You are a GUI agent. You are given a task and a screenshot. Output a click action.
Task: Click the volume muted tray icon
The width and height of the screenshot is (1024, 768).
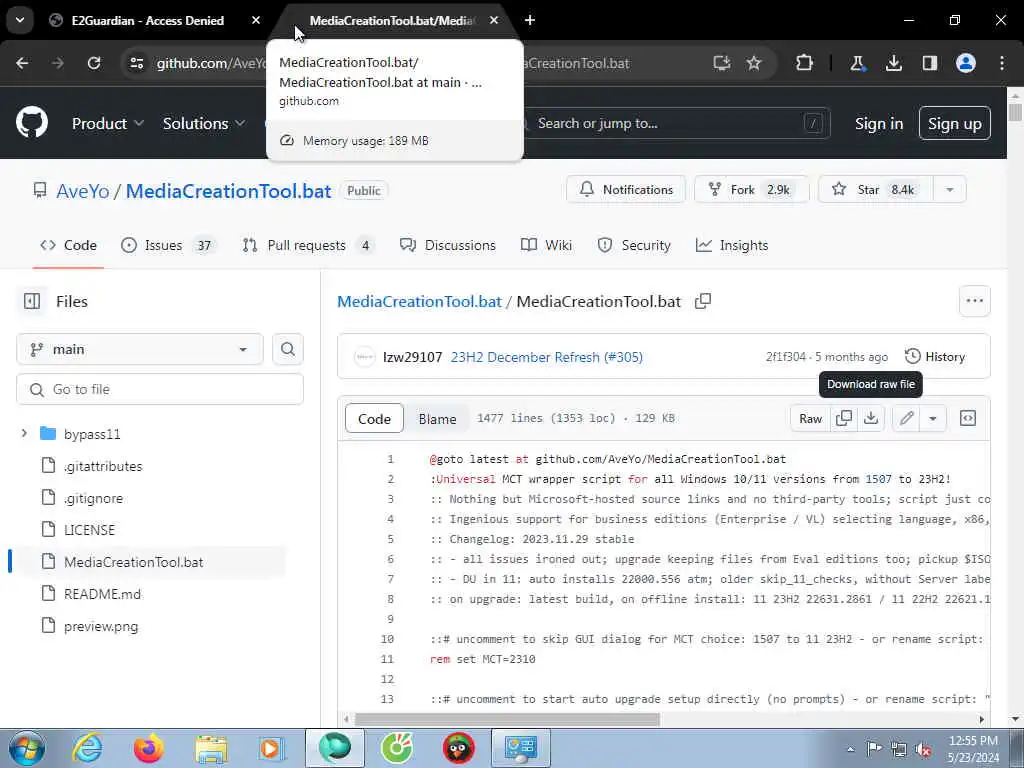point(923,749)
